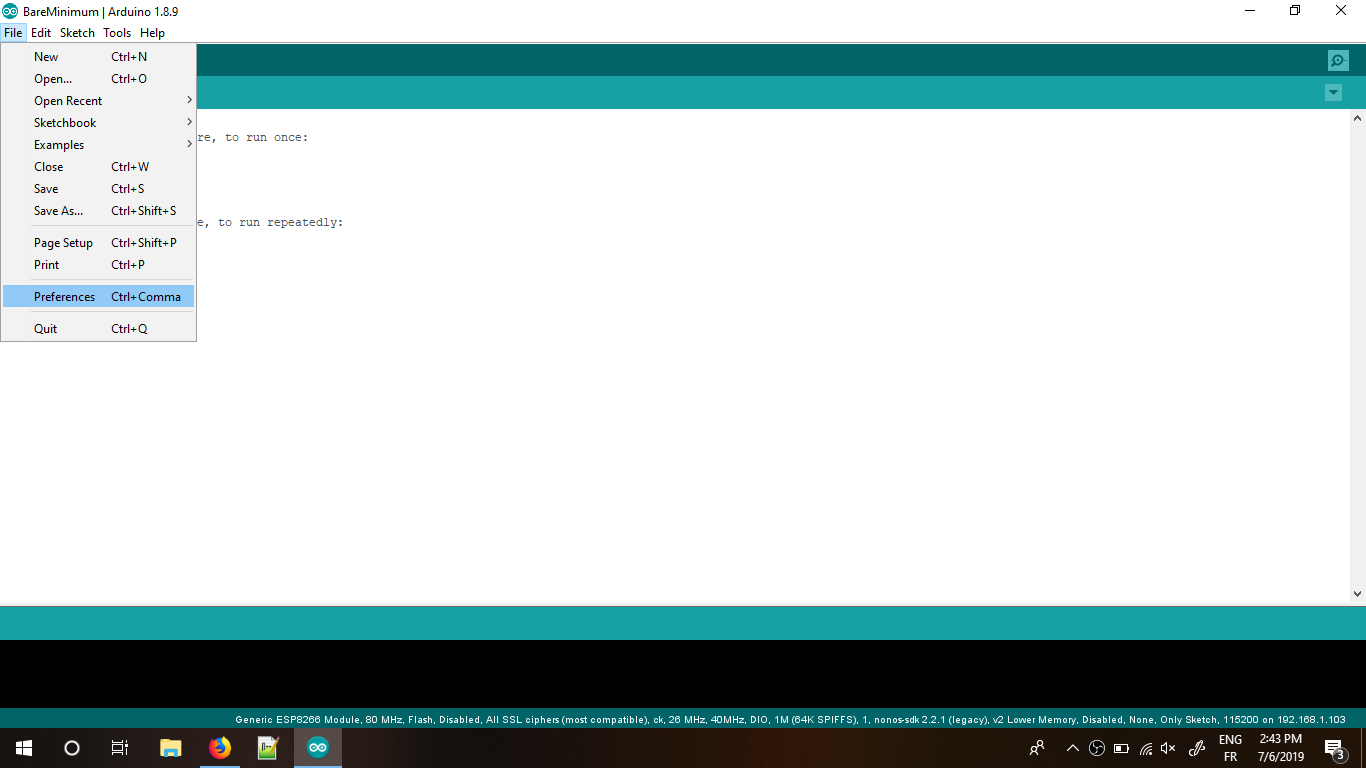Click the ESP8266 board configuration status text

(x=683, y=718)
